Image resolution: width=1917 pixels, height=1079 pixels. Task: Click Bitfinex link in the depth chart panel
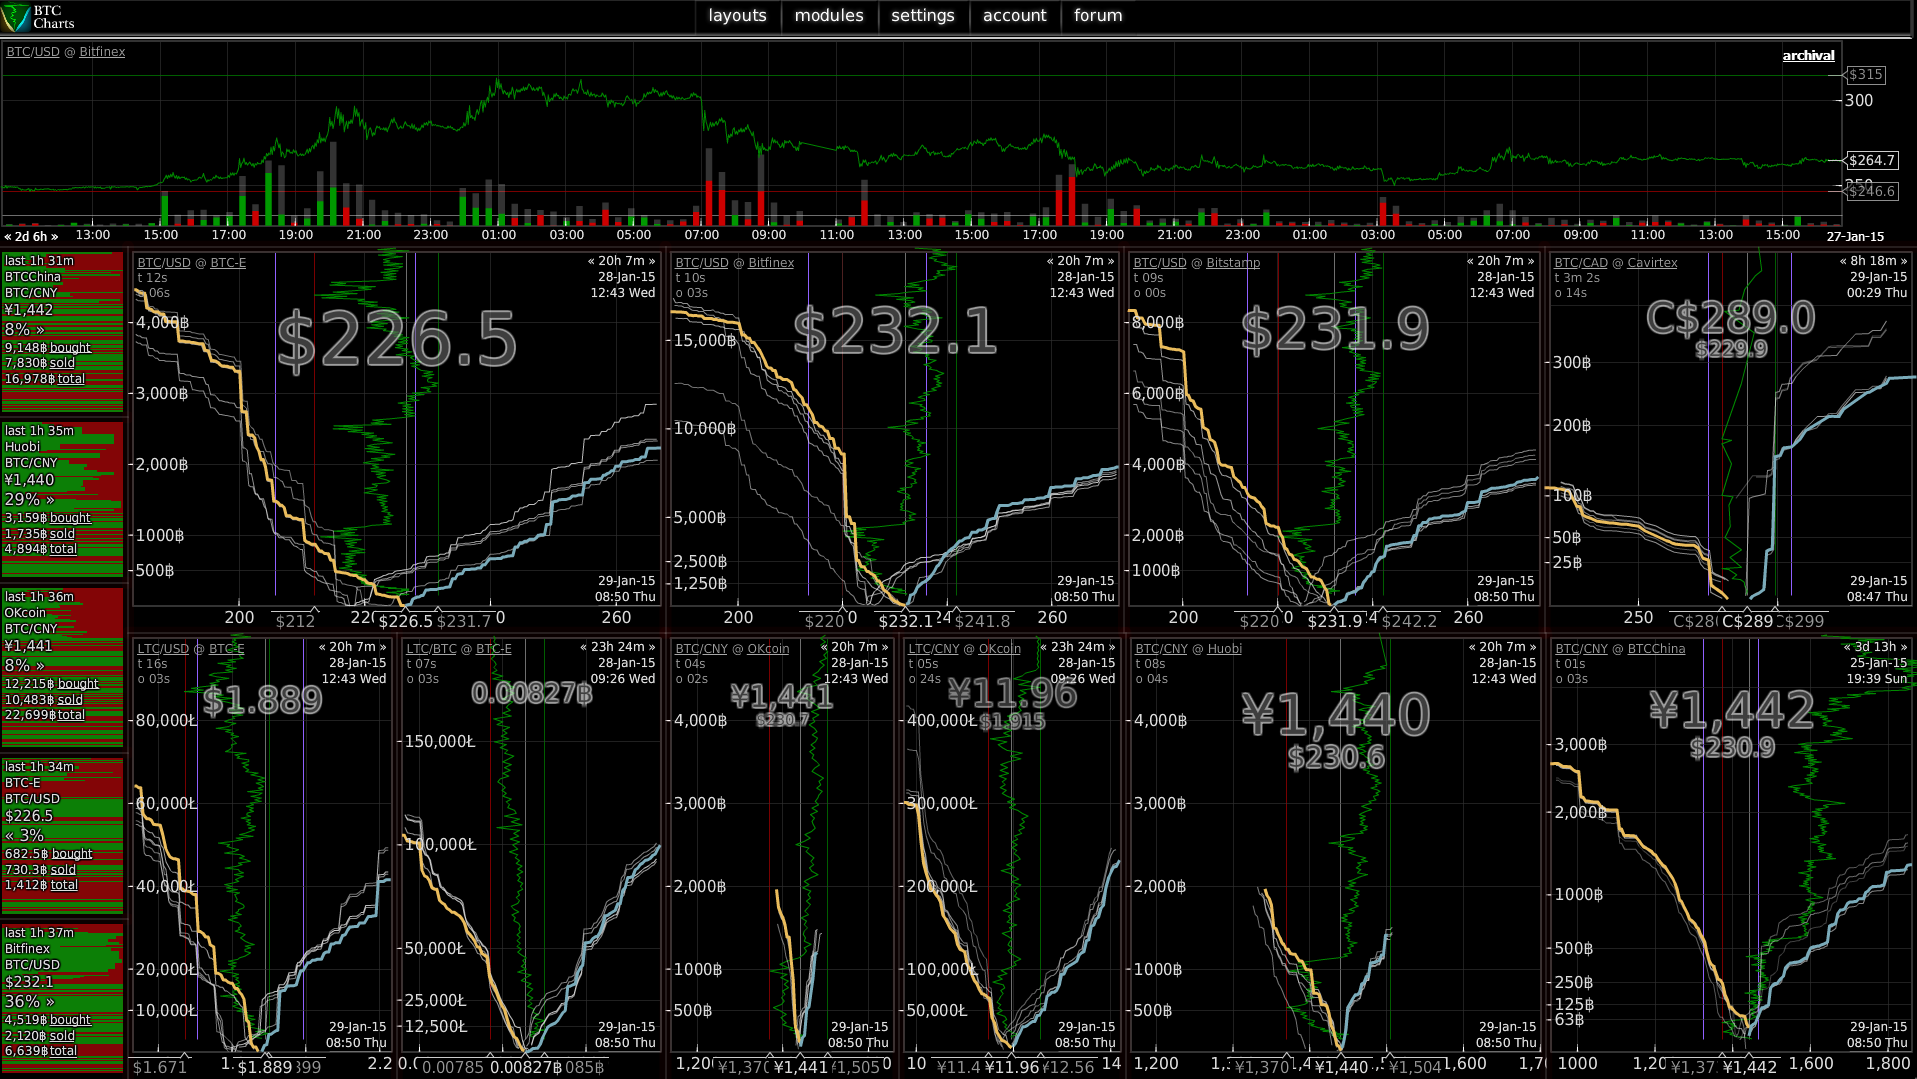(x=771, y=263)
